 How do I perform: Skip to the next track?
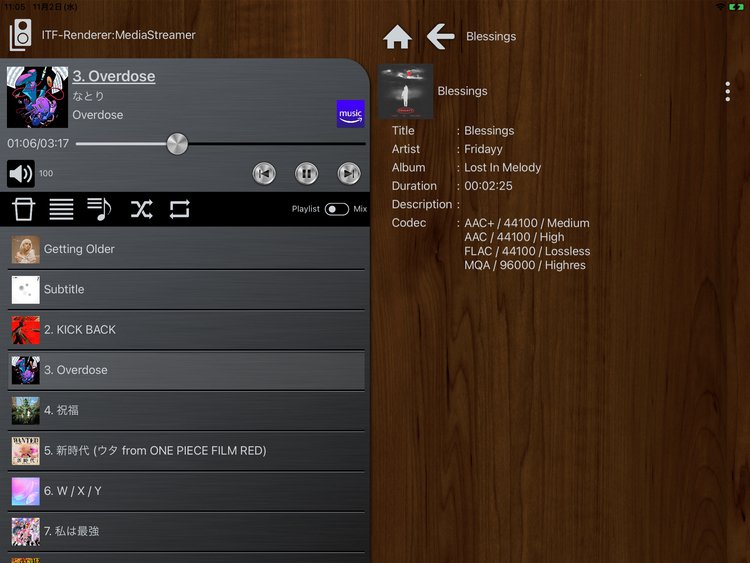348,174
